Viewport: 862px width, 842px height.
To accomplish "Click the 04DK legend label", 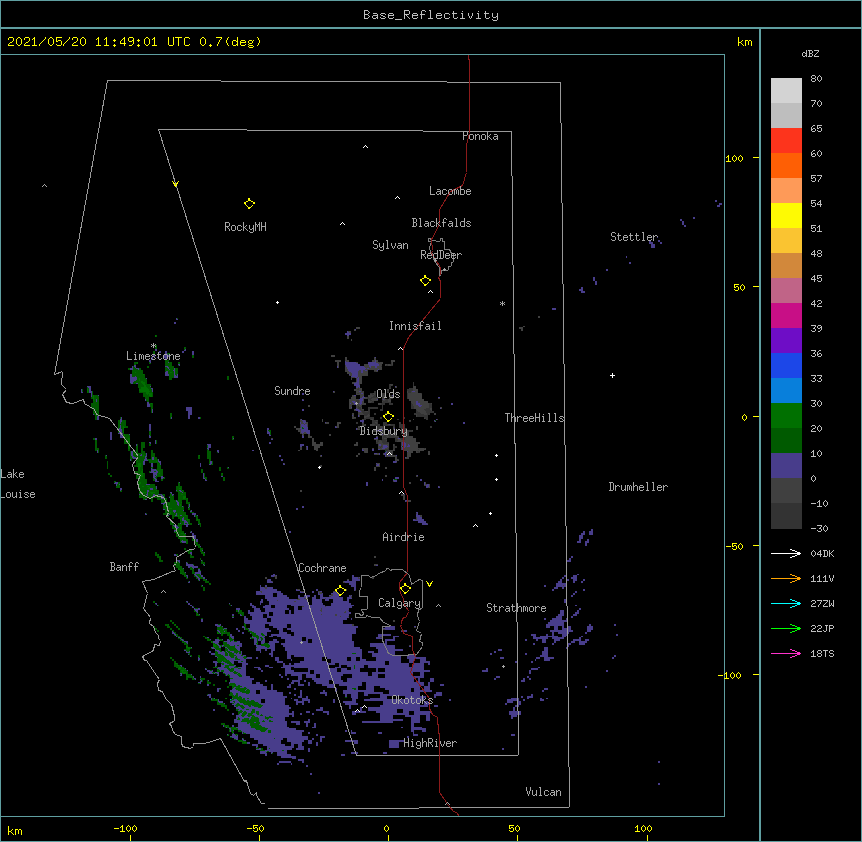I will [822, 553].
